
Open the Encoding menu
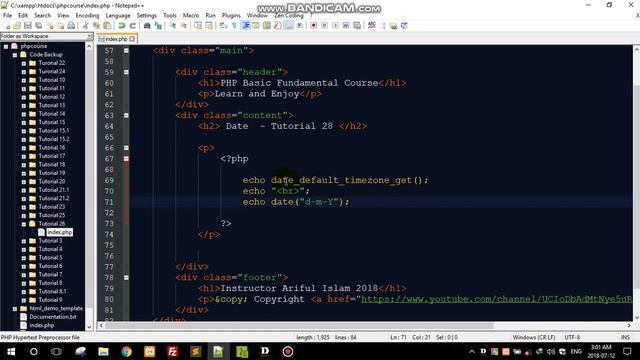(x=87, y=16)
